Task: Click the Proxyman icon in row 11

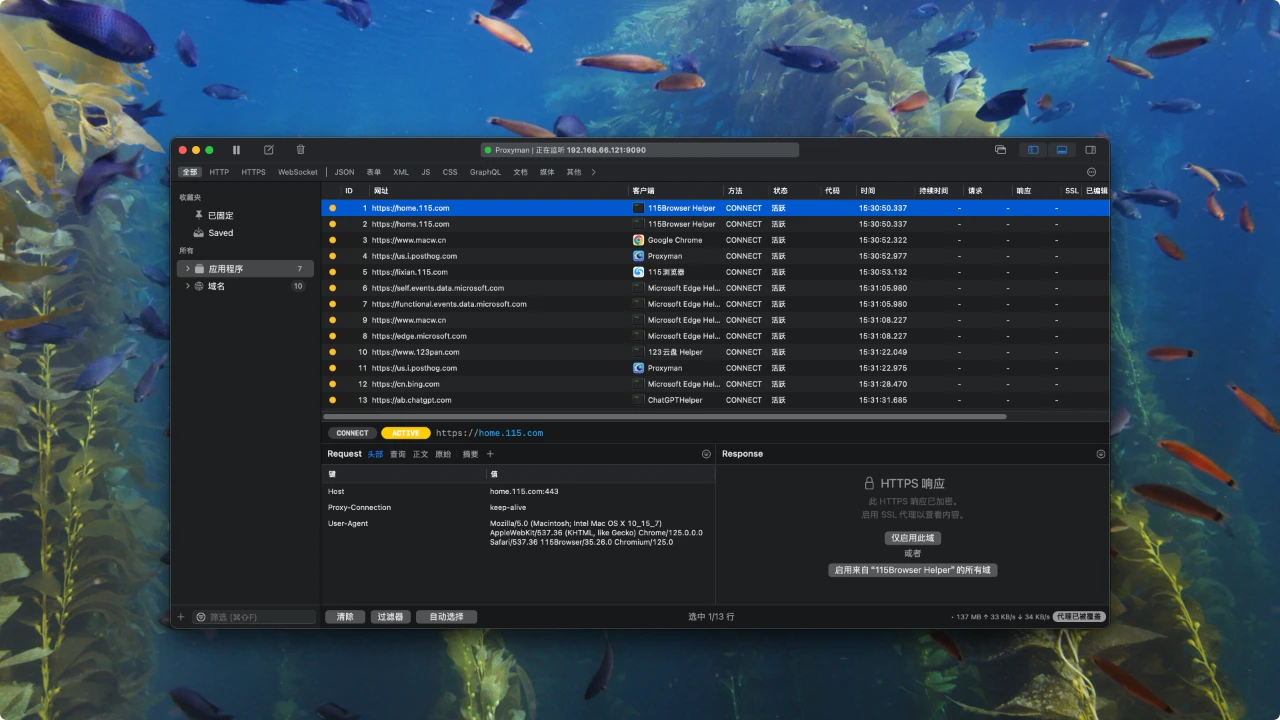Action: pos(638,368)
